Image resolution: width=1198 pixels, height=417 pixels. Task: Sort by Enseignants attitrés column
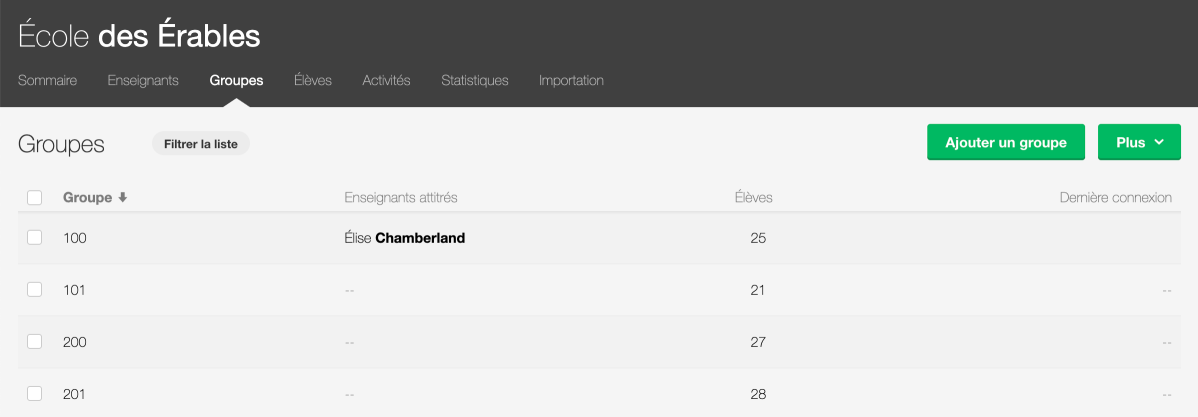401,198
